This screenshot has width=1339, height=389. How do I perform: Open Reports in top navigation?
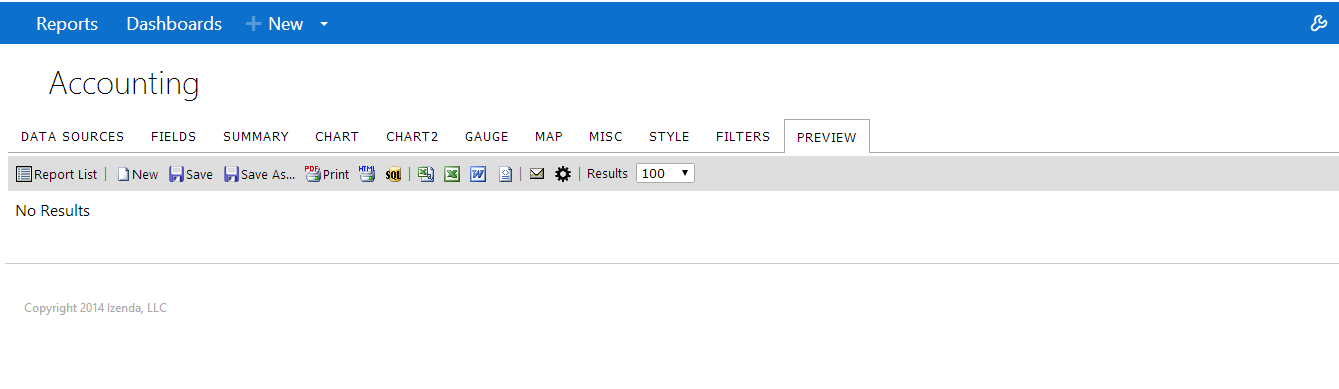click(67, 24)
